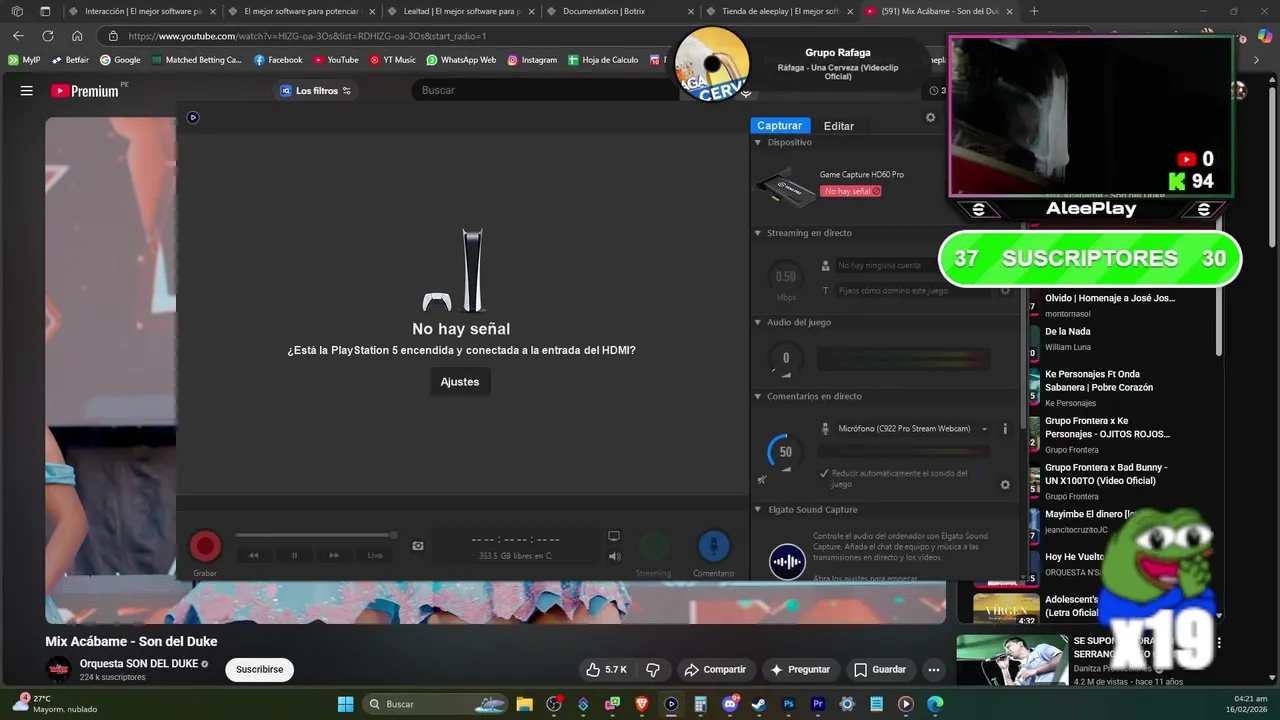The height and width of the screenshot is (720, 1280).
Task: Collapse the Elgato Sound Capture section
Action: pyautogui.click(x=757, y=509)
